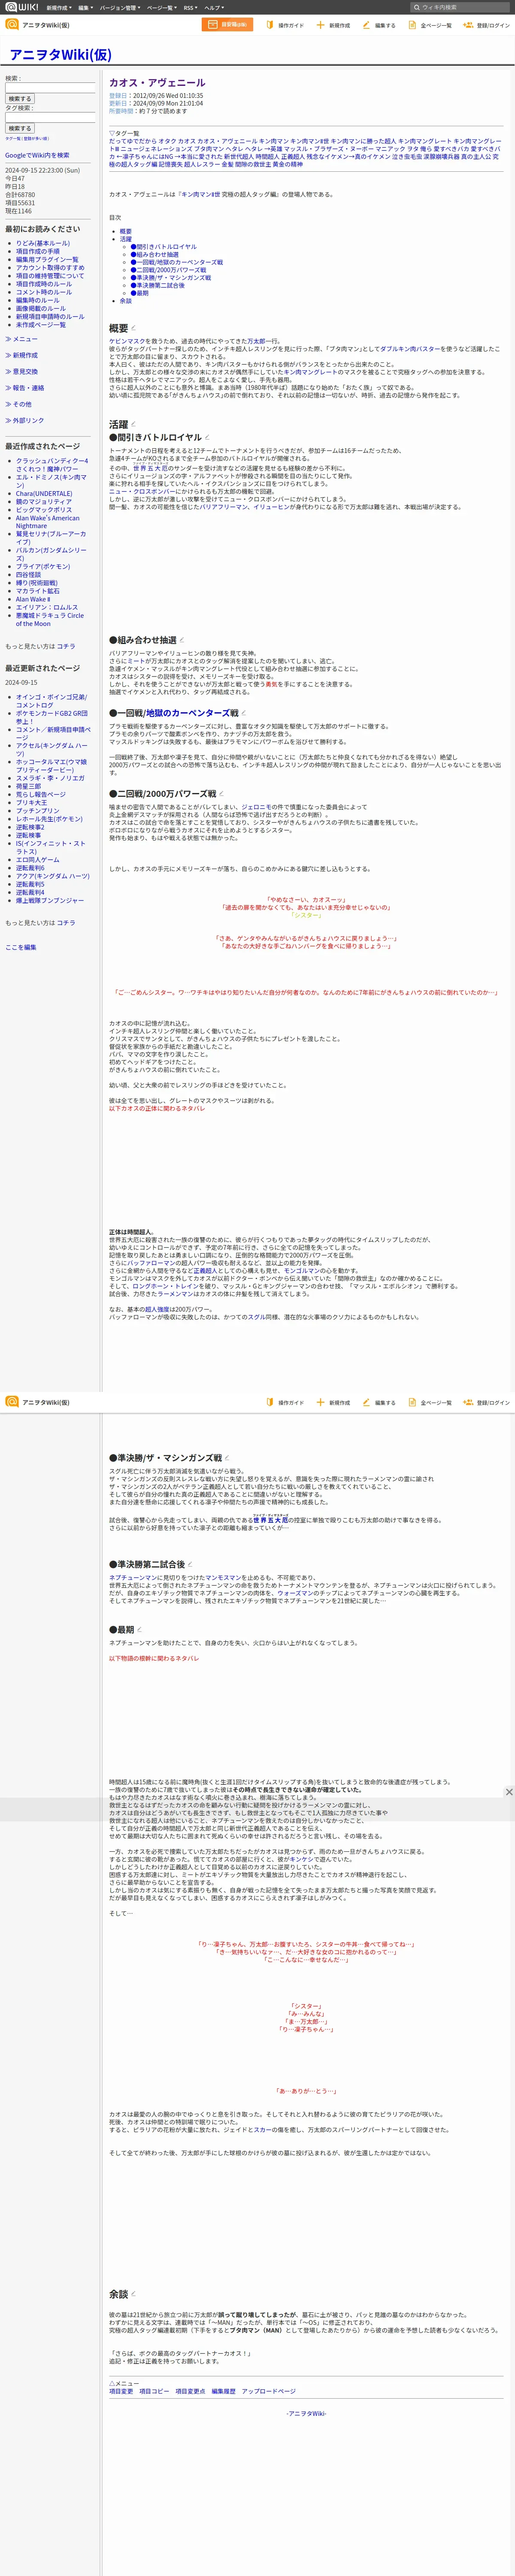Click the 検索する button under the タグ検索 field
This screenshot has height=2576, width=515.
point(20,128)
